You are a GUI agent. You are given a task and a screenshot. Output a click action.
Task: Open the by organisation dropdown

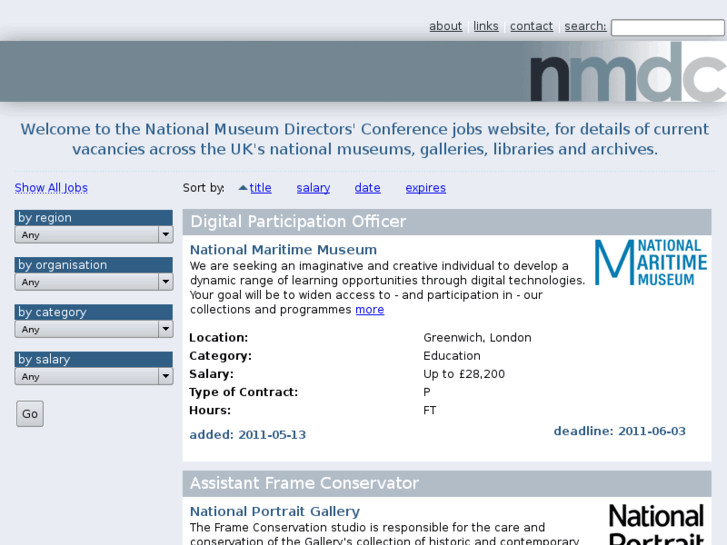point(94,282)
